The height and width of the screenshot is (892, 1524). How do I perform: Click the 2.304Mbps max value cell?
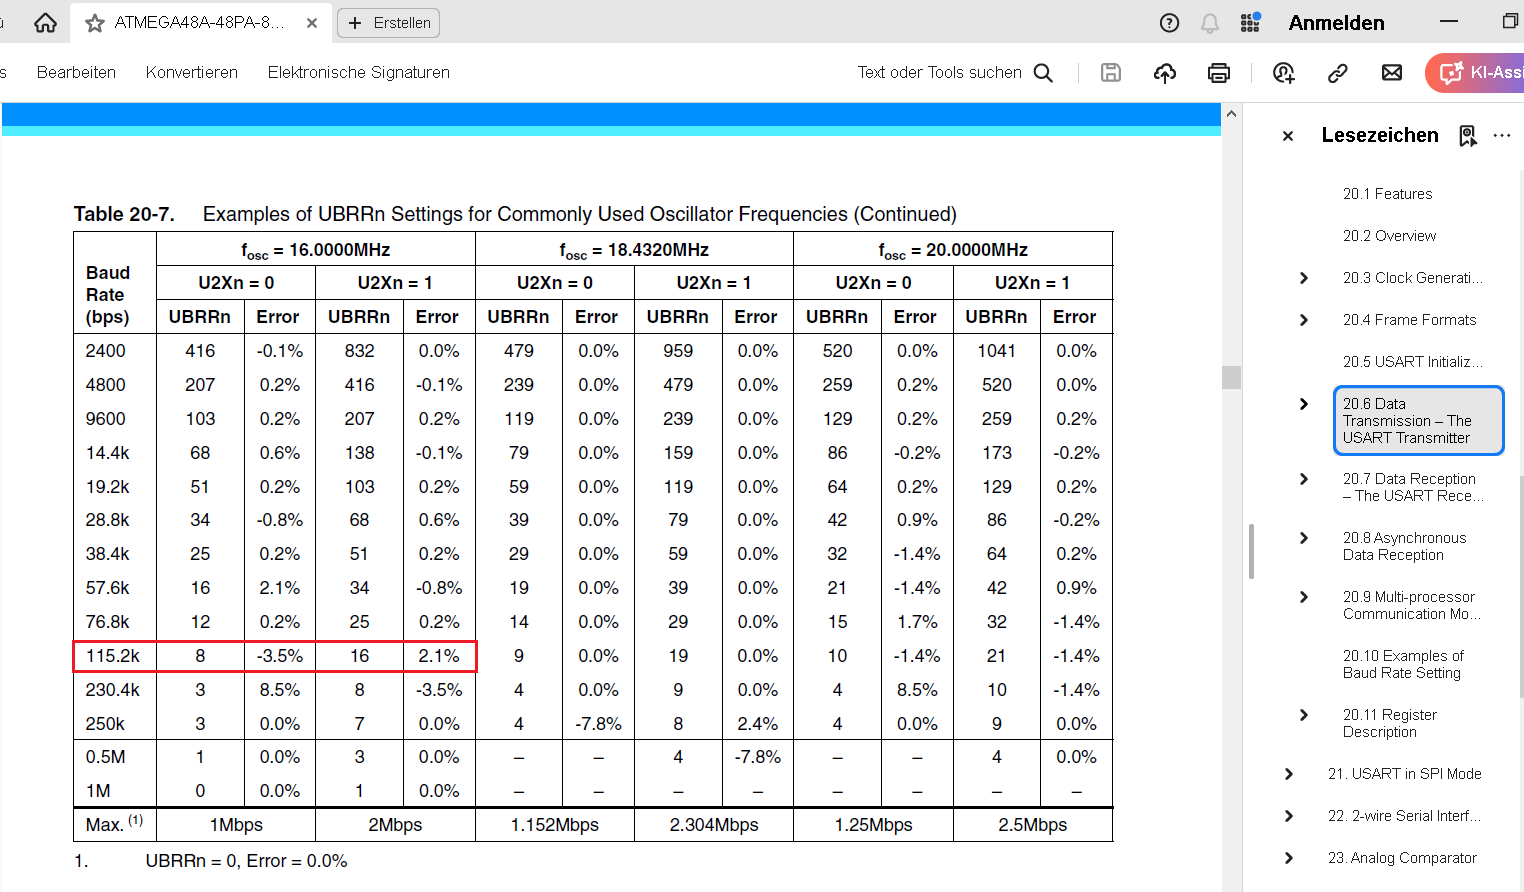(x=714, y=825)
